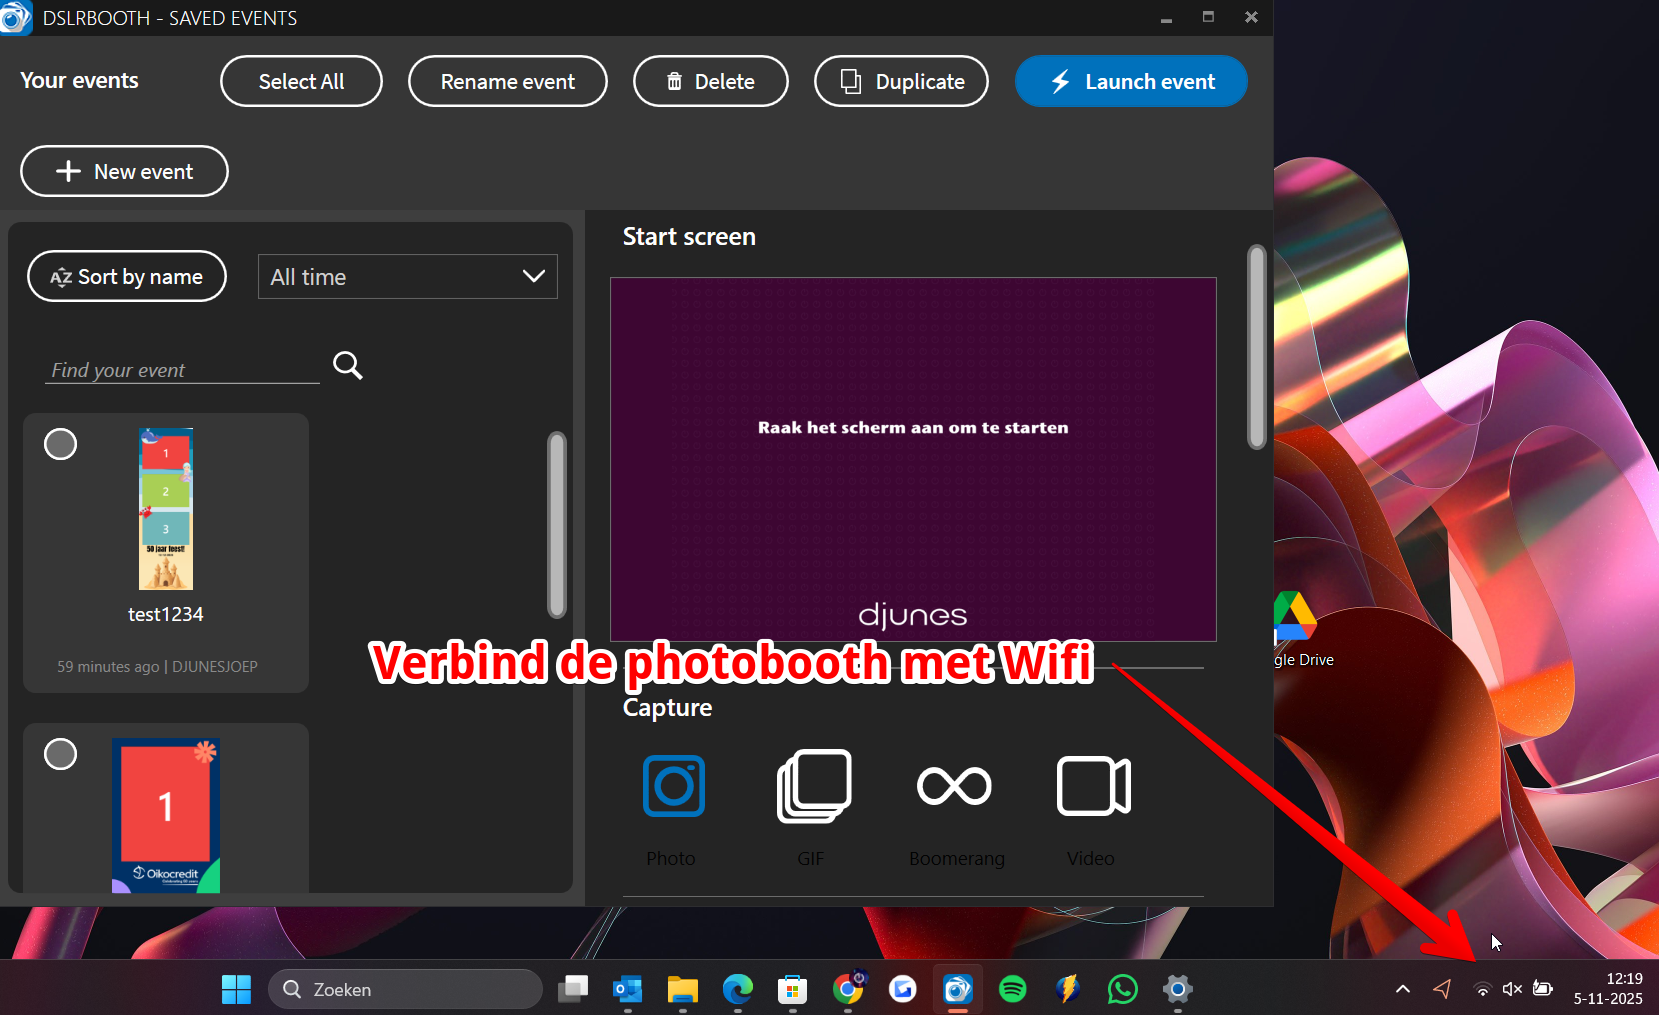Viewport: 1659px width, 1015px height.
Task: Create a New event
Action: click(x=124, y=172)
